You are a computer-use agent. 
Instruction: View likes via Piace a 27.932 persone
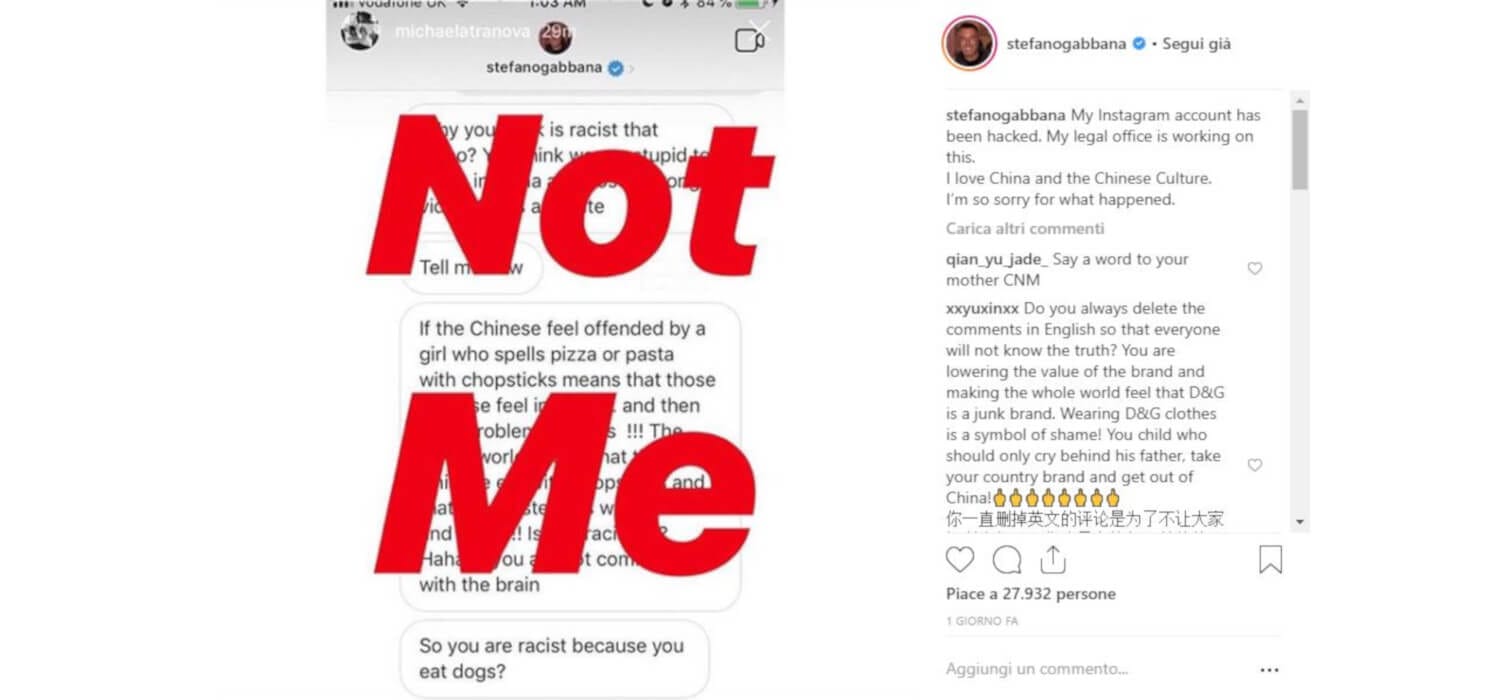[1030, 594]
